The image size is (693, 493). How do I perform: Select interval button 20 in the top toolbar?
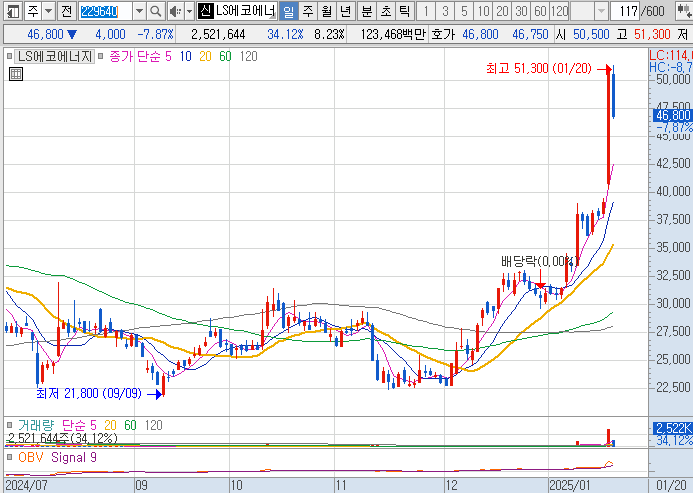503,11
